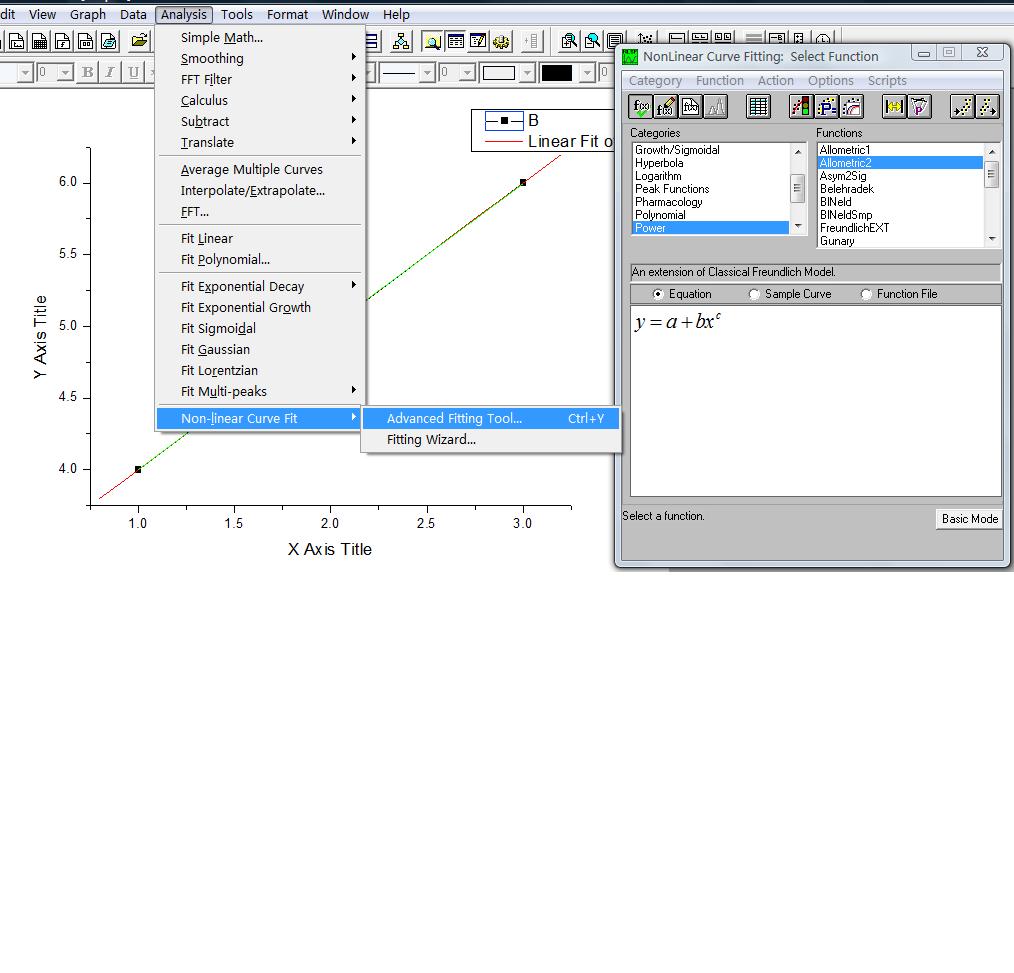Screen dimensions: 1014x973
Task: Click the pencil-on-window toolbar icon
Action: 478,42
